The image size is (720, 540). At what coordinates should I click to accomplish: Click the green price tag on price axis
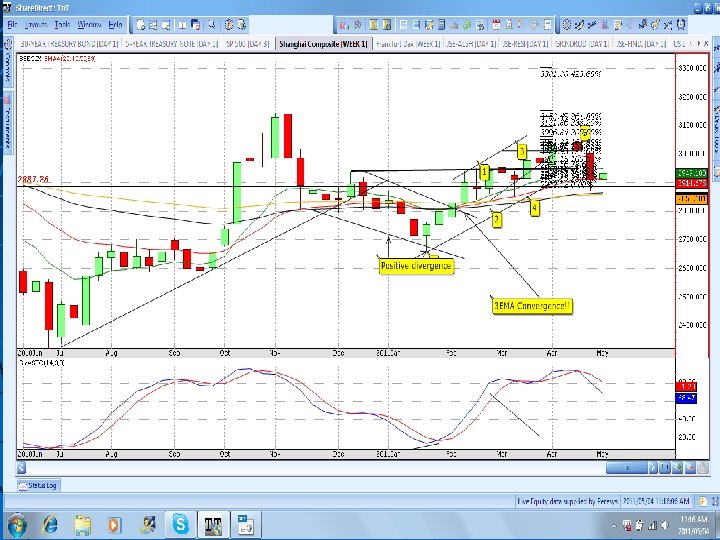[x=692, y=173]
